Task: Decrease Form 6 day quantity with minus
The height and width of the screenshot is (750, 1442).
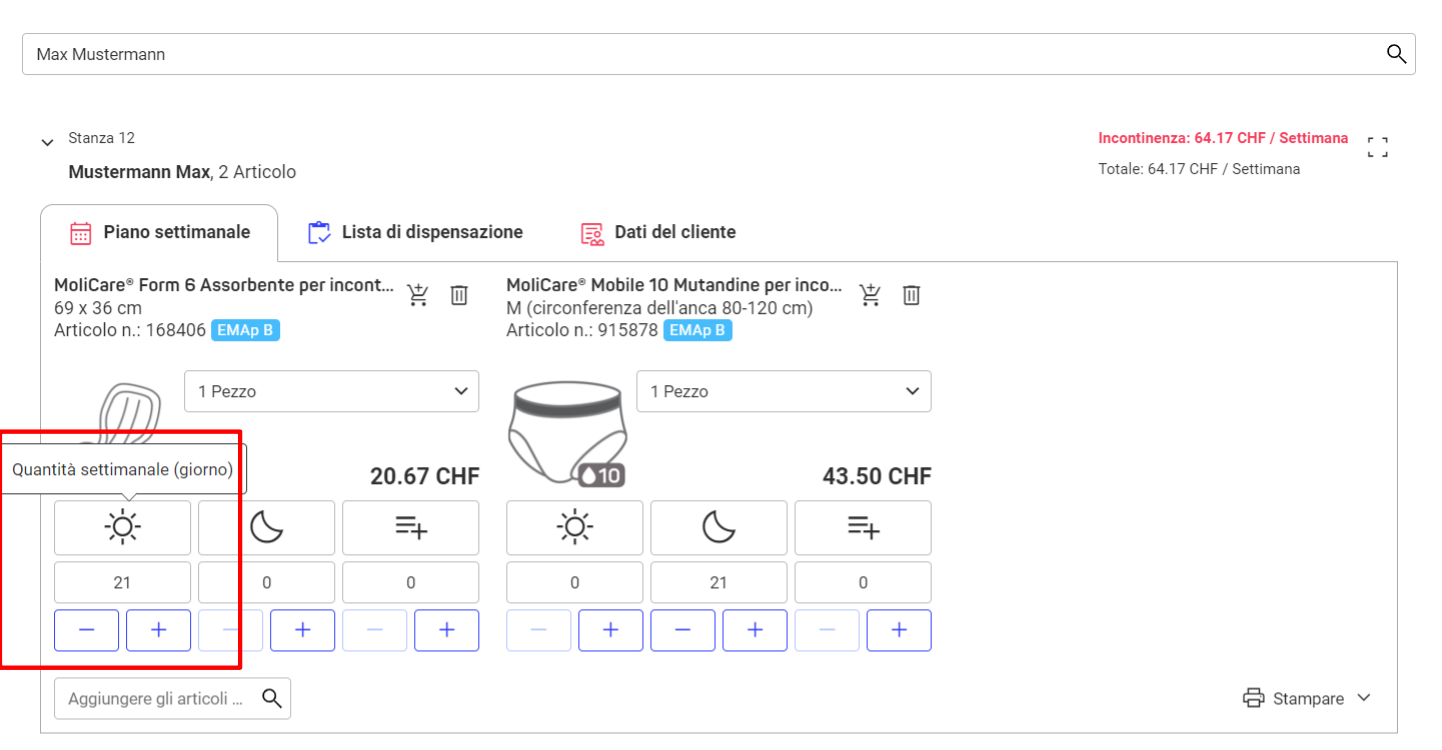Action: coord(86,630)
